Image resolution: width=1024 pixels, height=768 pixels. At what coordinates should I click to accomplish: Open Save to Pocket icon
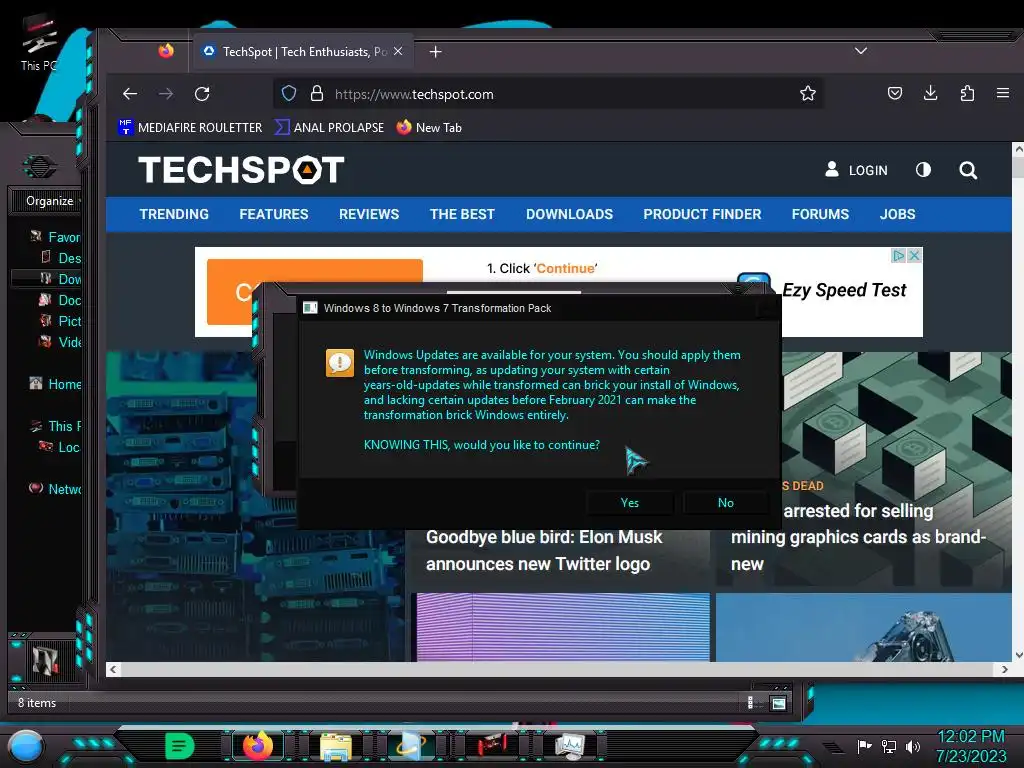click(x=895, y=93)
